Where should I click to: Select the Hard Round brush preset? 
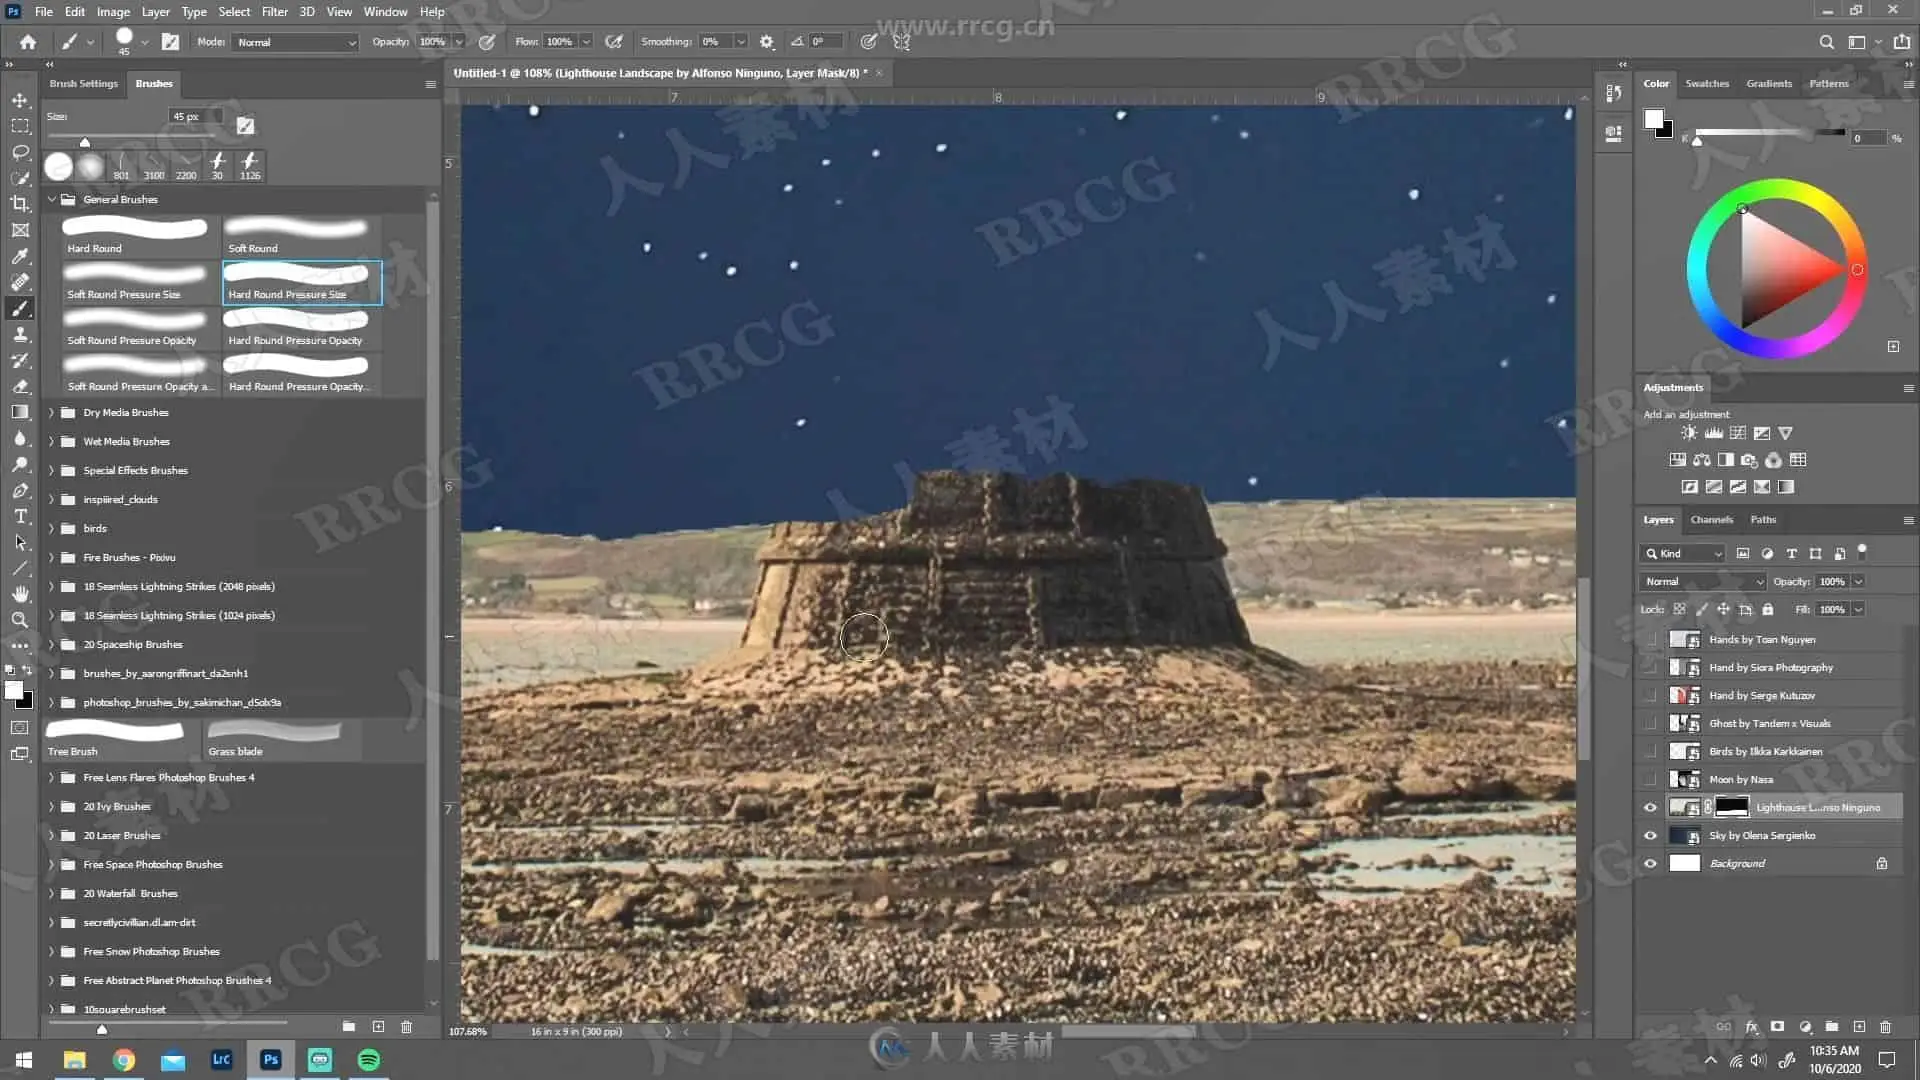pyautogui.click(x=136, y=236)
